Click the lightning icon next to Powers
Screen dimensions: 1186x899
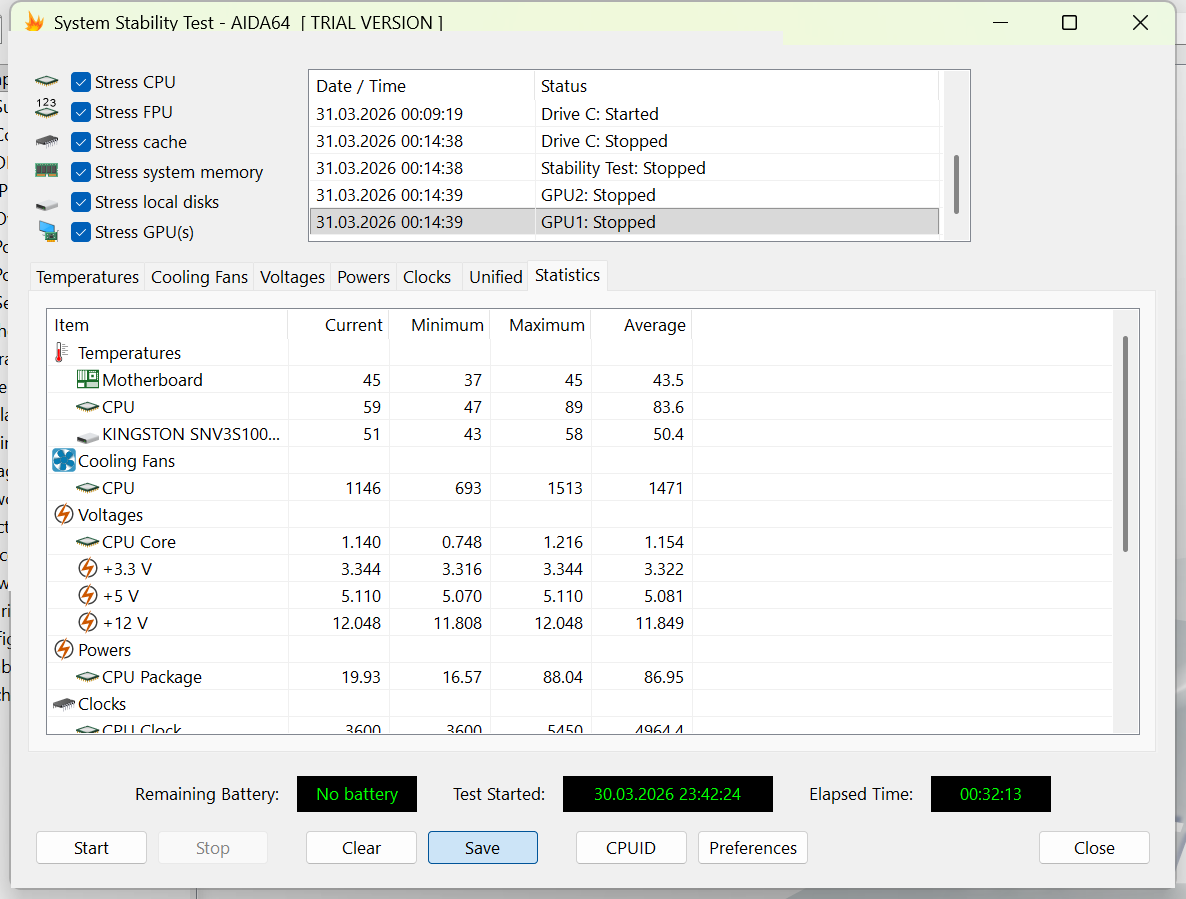(64, 649)
